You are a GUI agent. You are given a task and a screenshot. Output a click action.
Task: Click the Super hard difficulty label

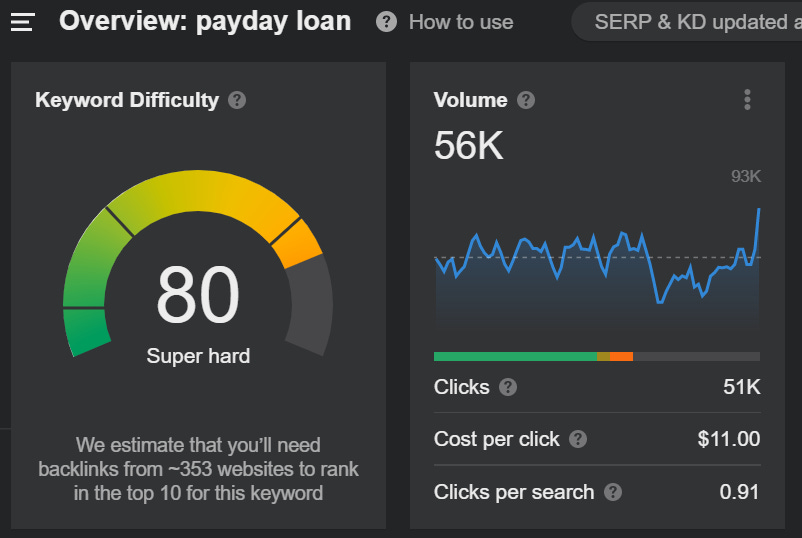[x=198, y=356]
